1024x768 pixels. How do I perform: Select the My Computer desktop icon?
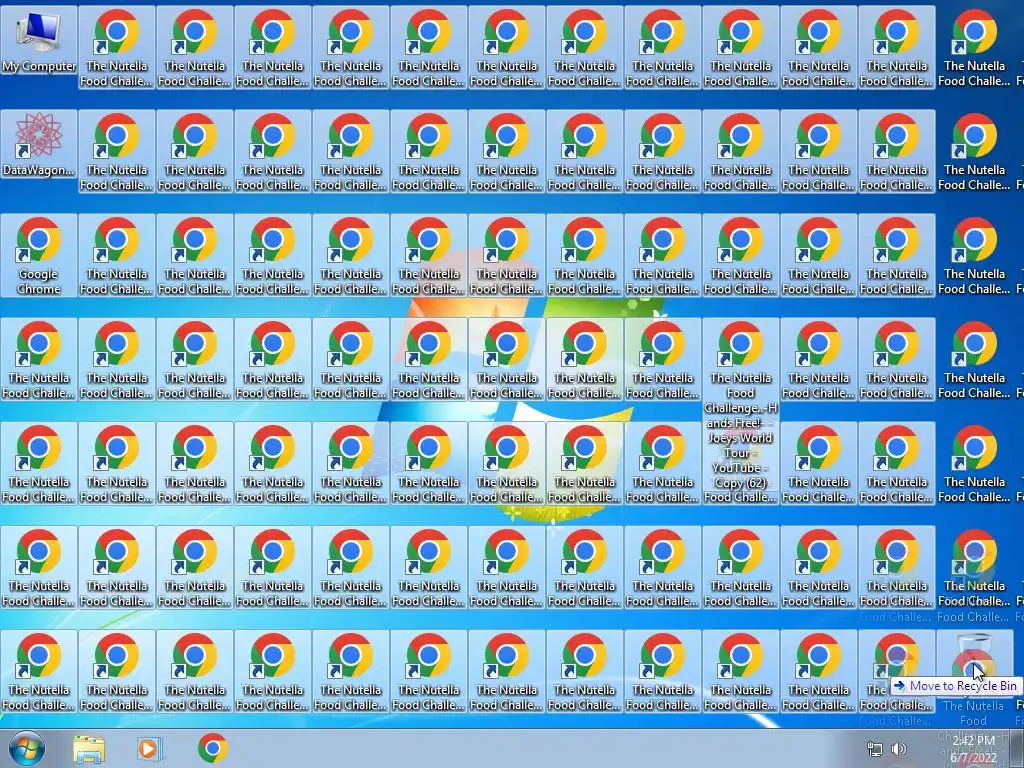click(39, 40)
